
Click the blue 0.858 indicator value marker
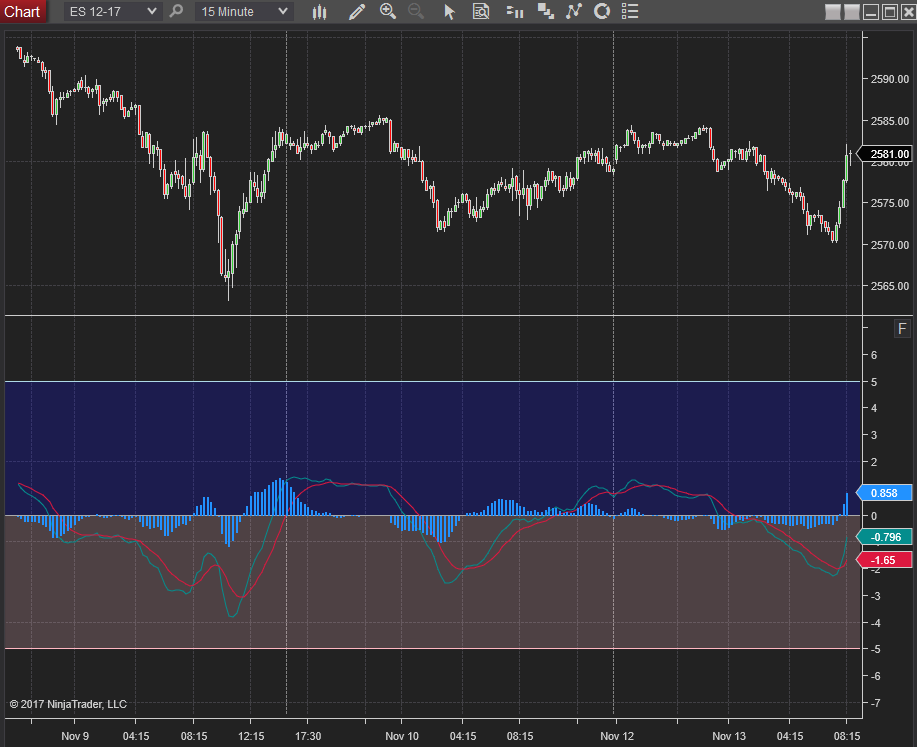click(886, 494)
